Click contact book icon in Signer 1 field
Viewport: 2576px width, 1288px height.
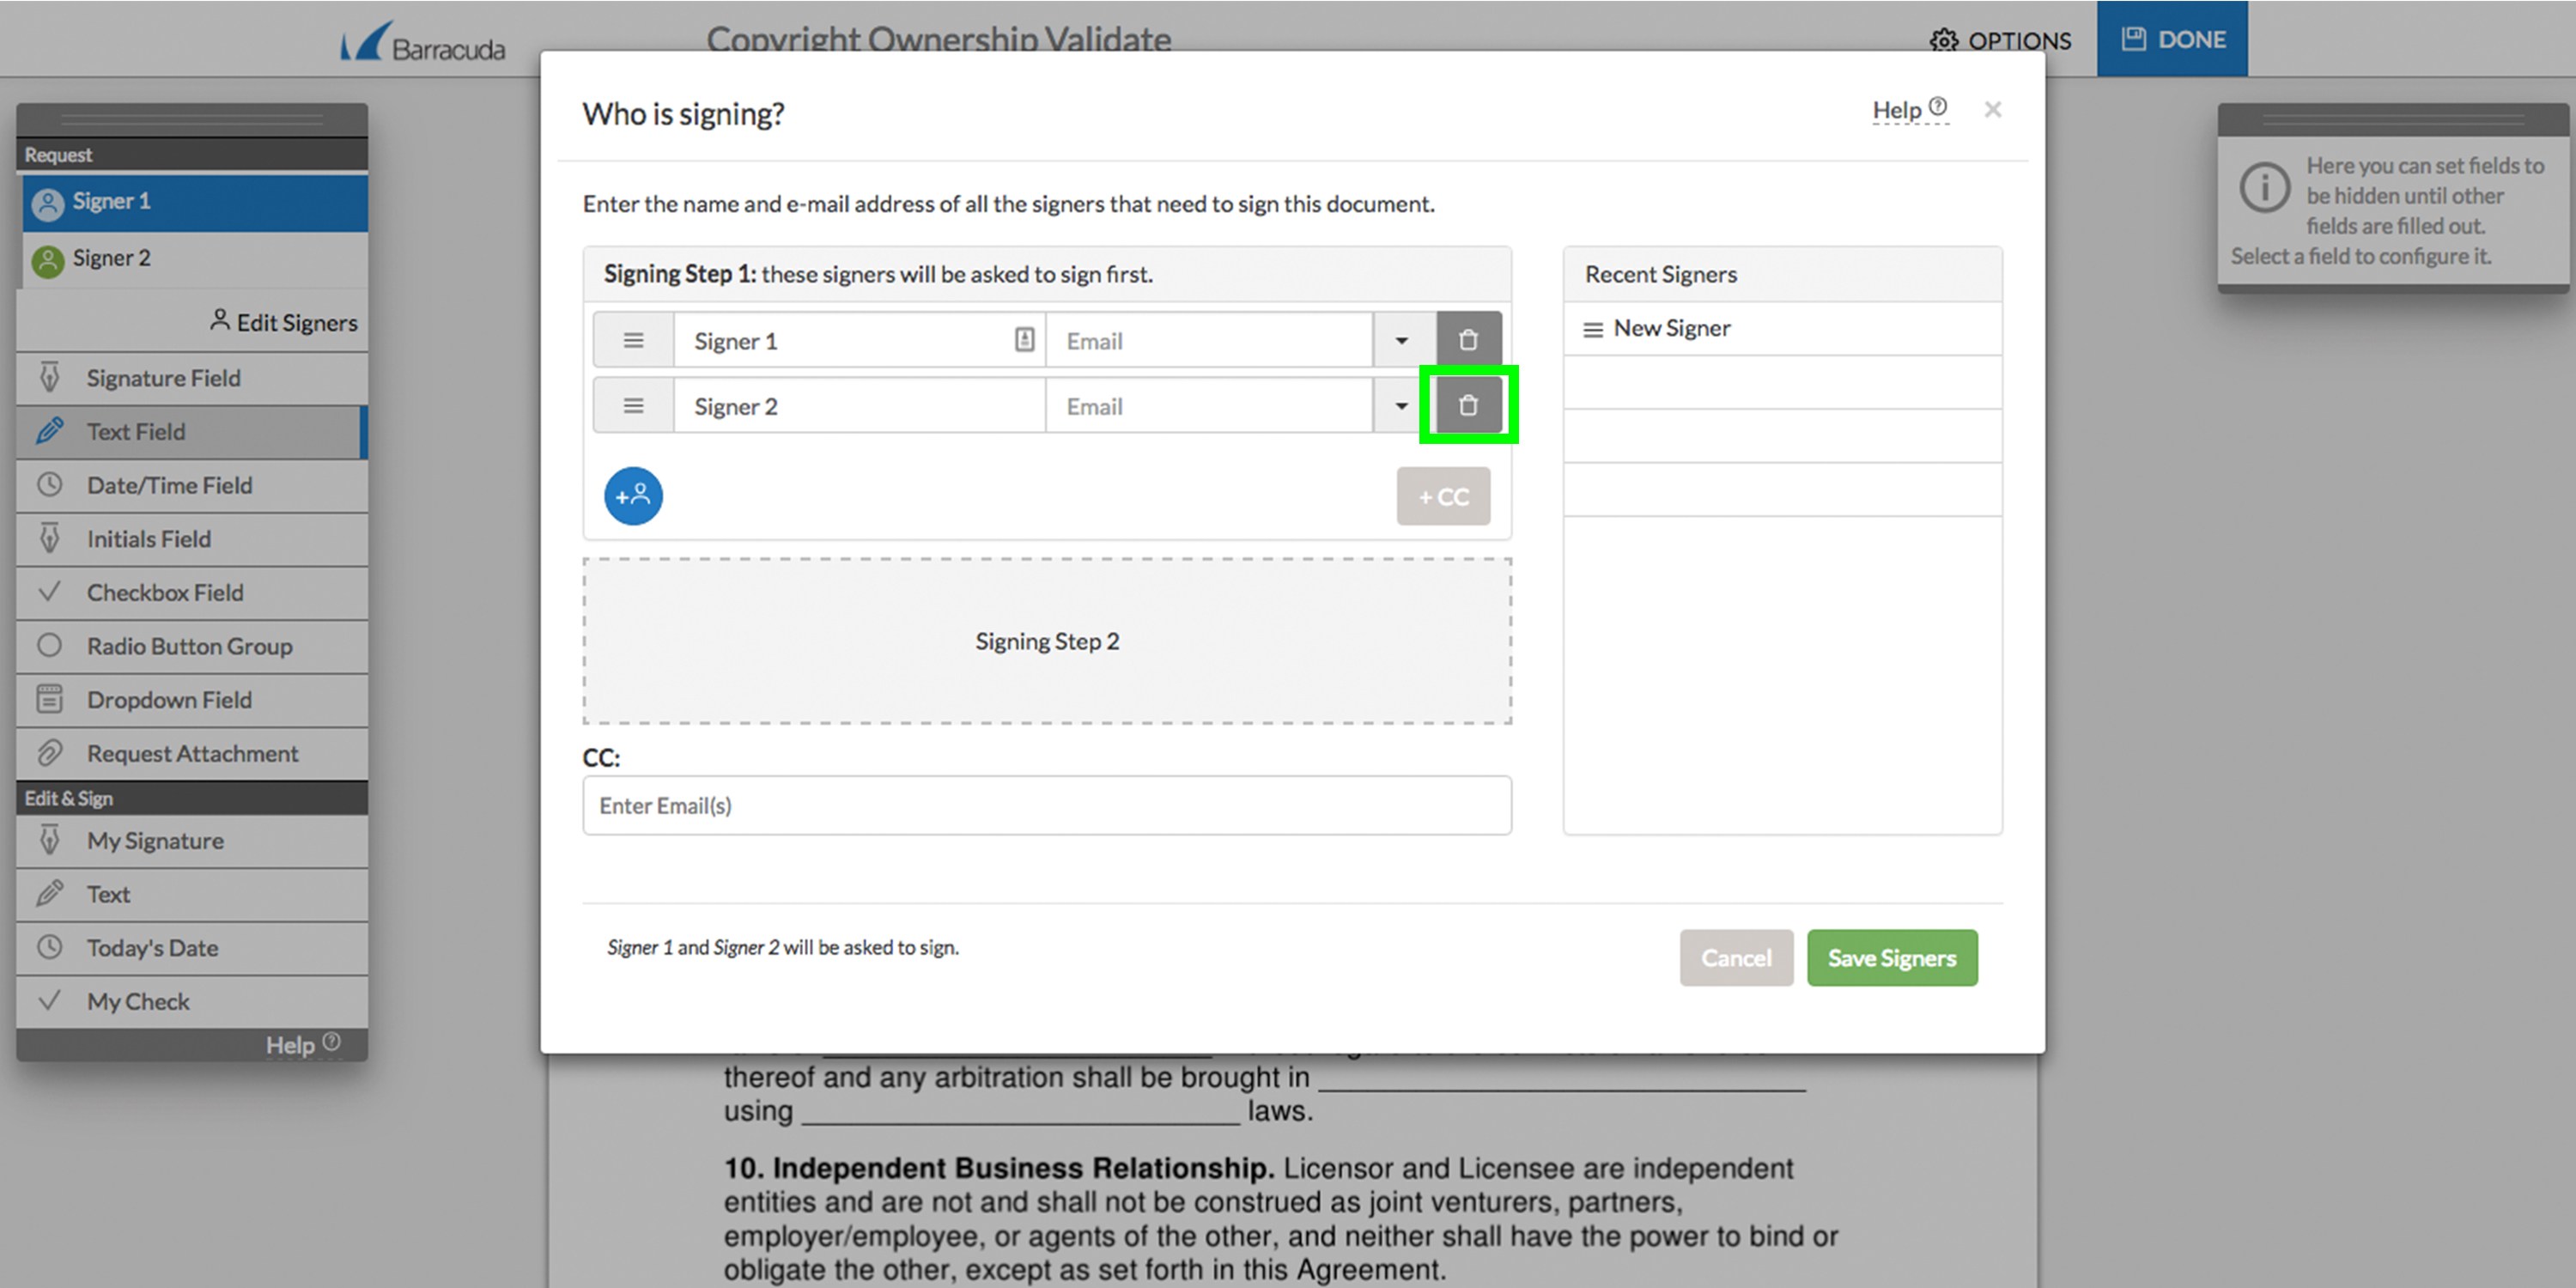pyautogui.click(x=1024, y=340)
